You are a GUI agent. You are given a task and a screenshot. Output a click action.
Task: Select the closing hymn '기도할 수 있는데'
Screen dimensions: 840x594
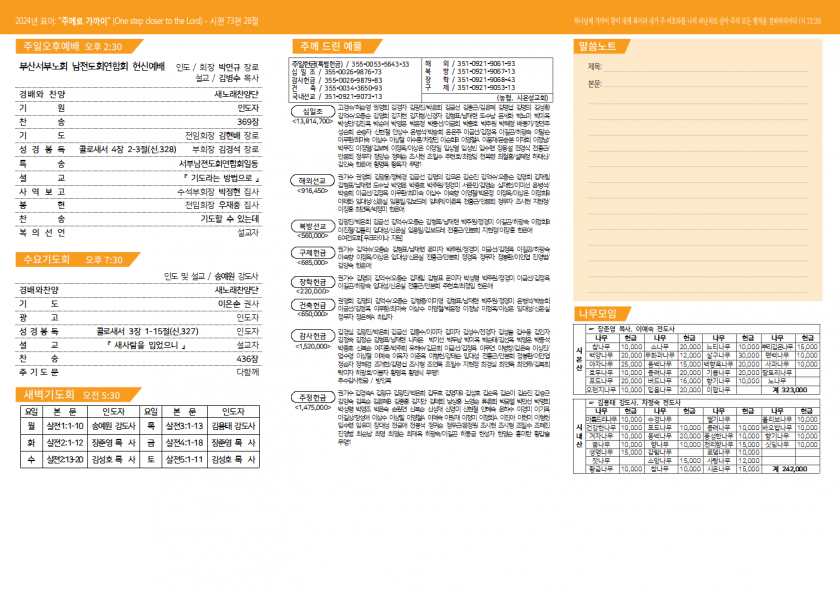(x=230, y=219)
